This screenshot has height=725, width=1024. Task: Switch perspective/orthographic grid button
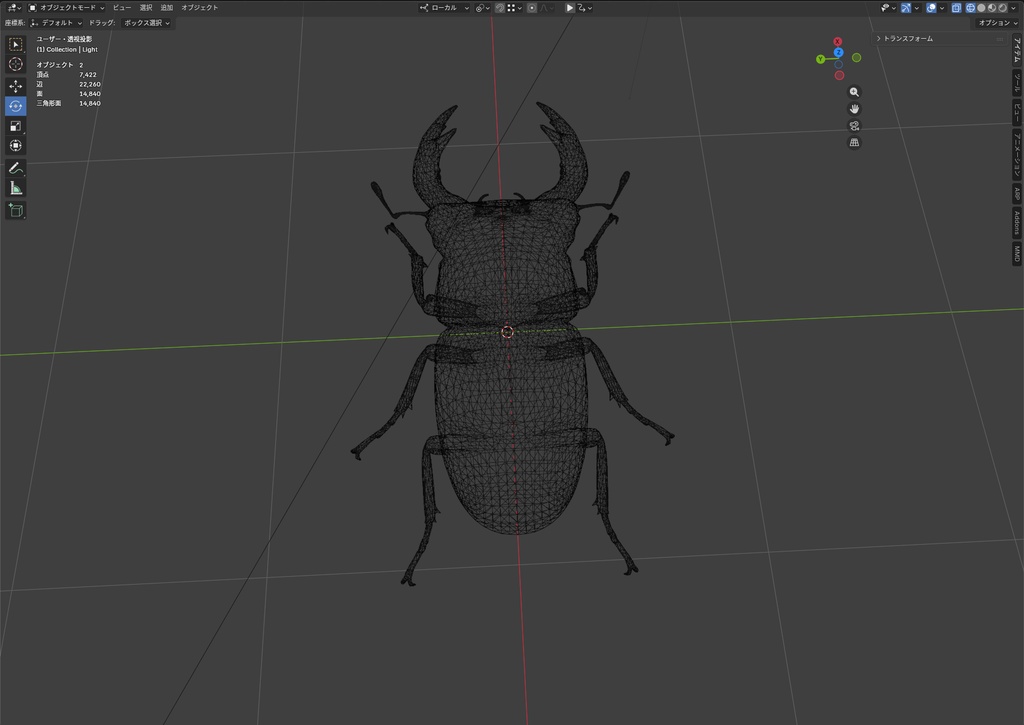click(854, 143)
